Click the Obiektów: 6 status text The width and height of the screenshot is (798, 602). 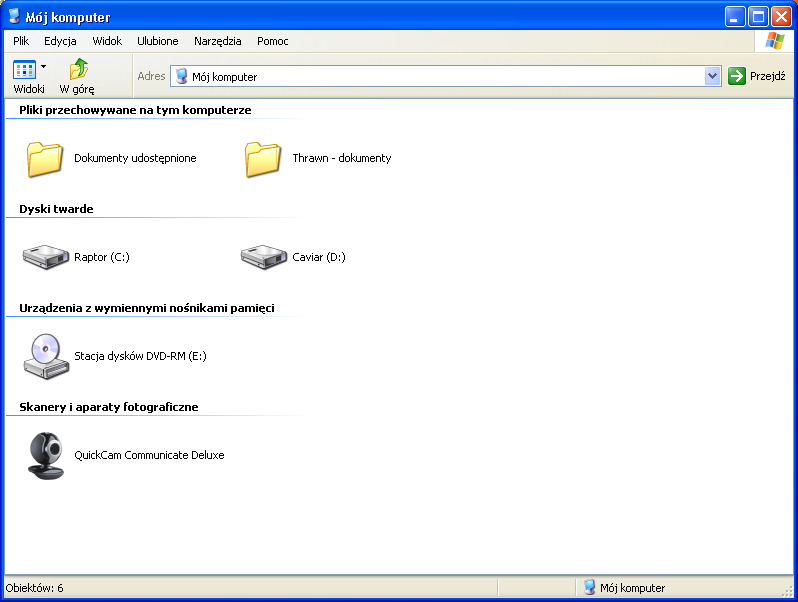pos(34,588)
